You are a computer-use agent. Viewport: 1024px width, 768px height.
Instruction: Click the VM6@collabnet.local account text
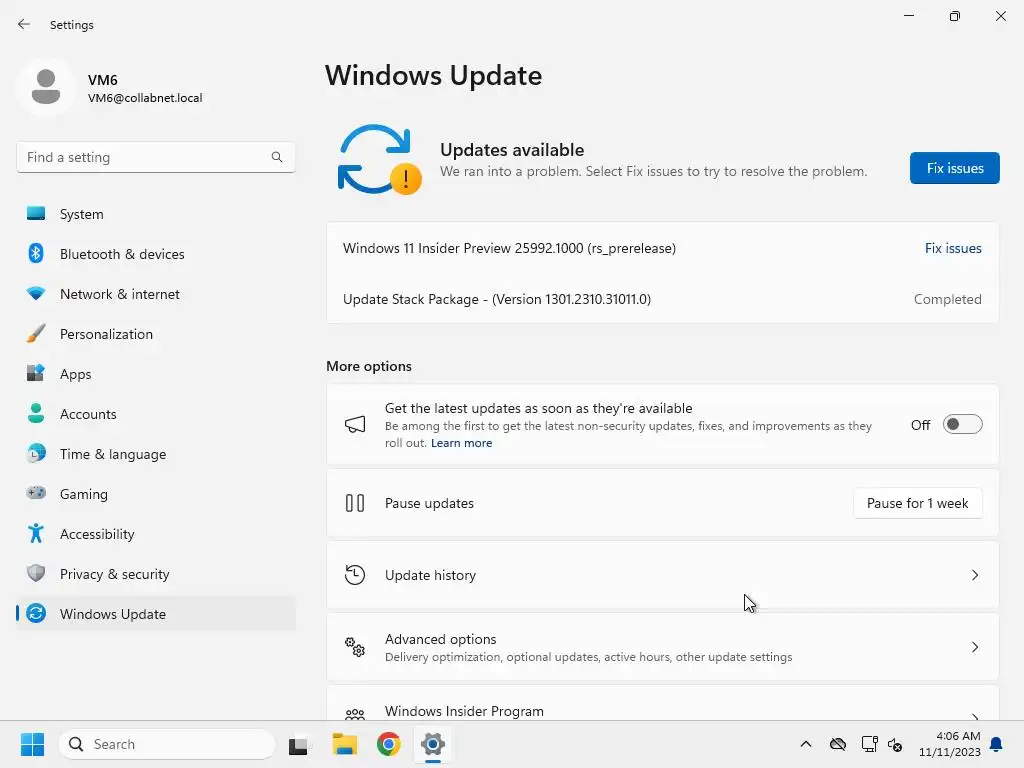(x=145, y=98)
